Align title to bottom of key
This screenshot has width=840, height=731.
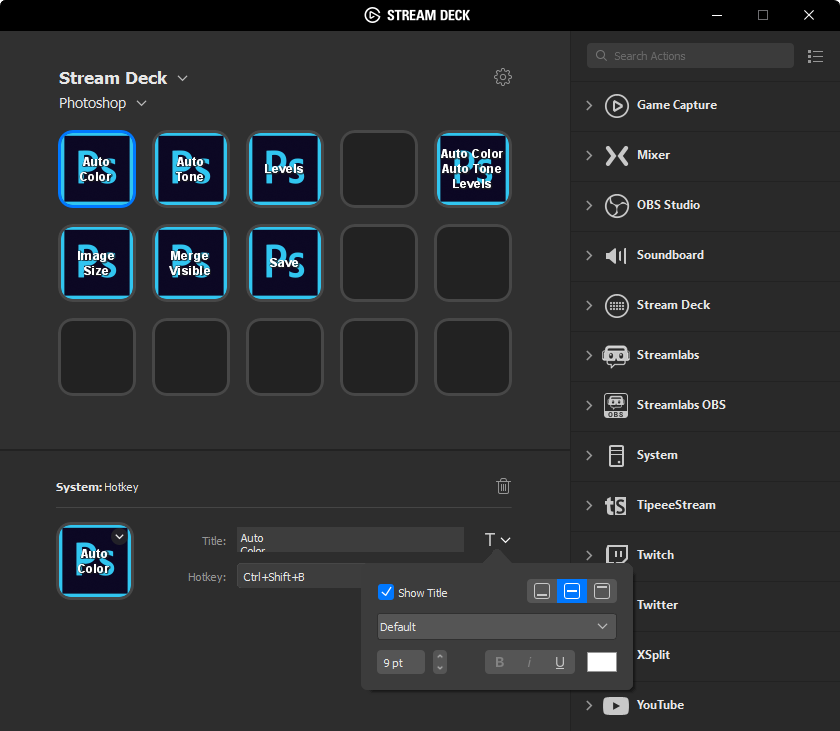point(542,591)
